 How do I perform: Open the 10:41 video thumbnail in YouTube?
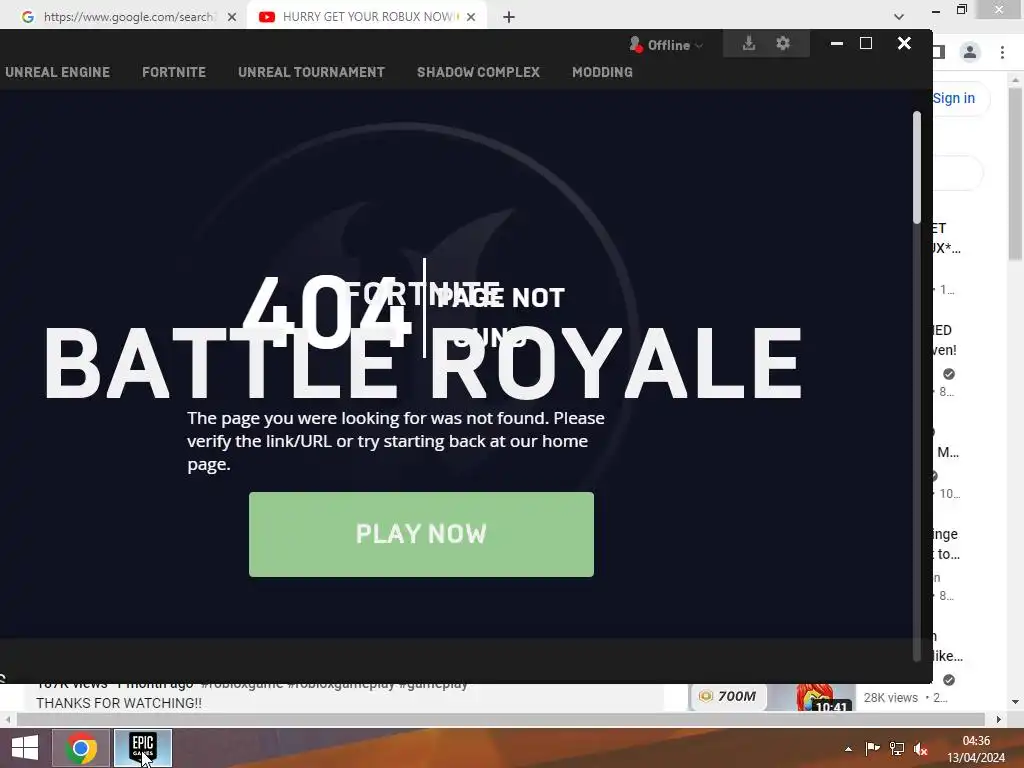point(772,697)
